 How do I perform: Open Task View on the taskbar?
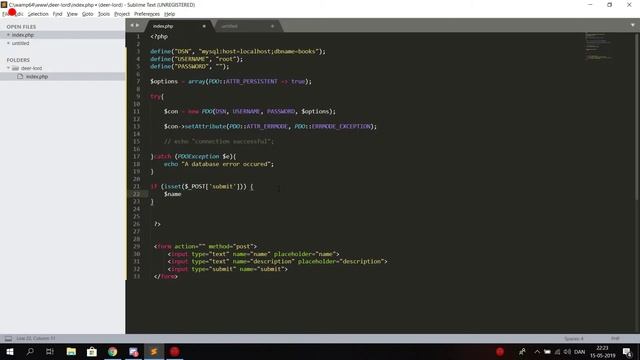[x=50, y=351]
